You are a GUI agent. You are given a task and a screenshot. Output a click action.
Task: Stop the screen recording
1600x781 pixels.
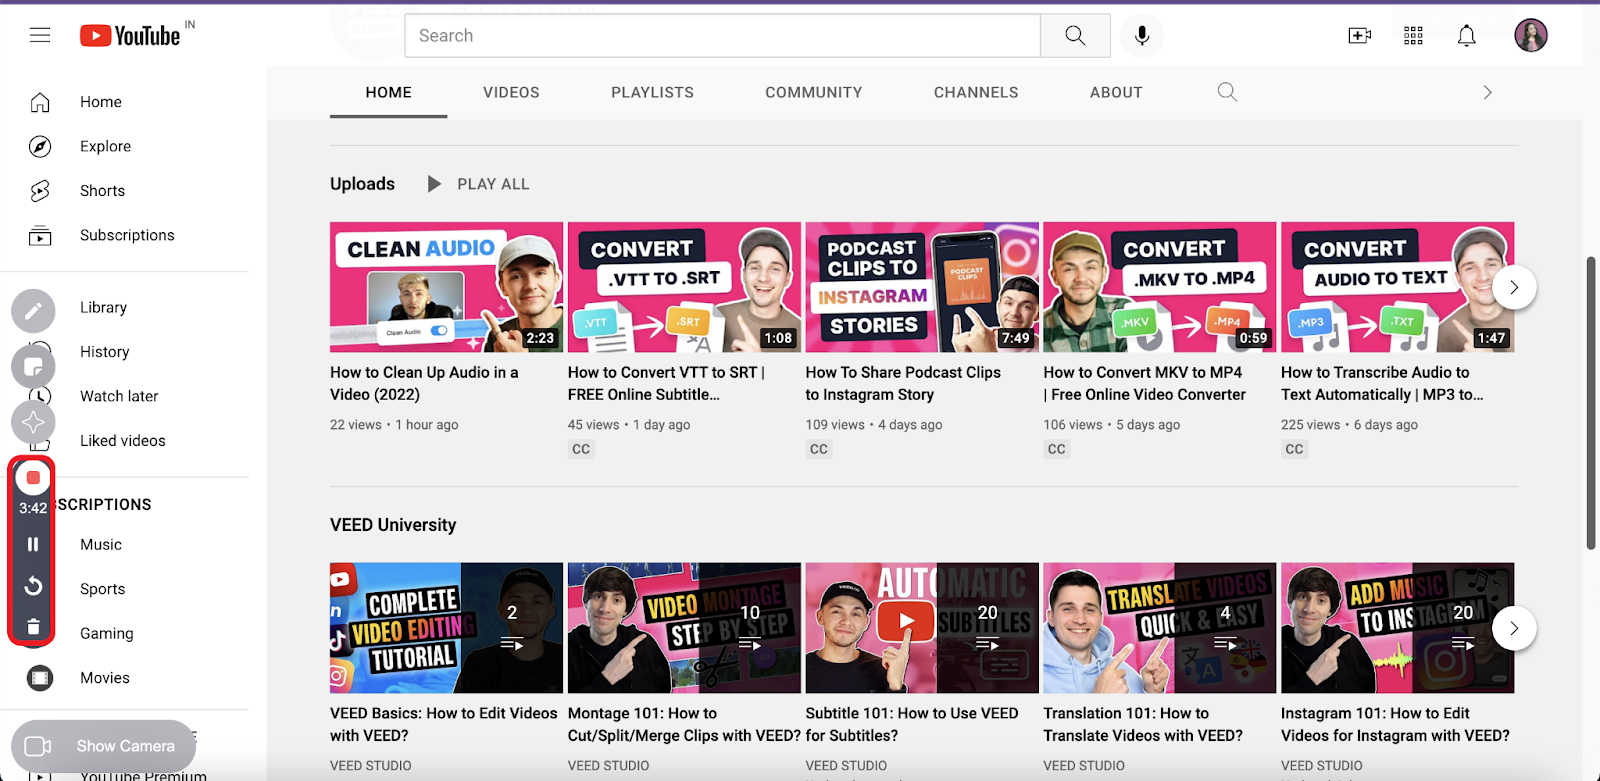click(x=33, y=478)
